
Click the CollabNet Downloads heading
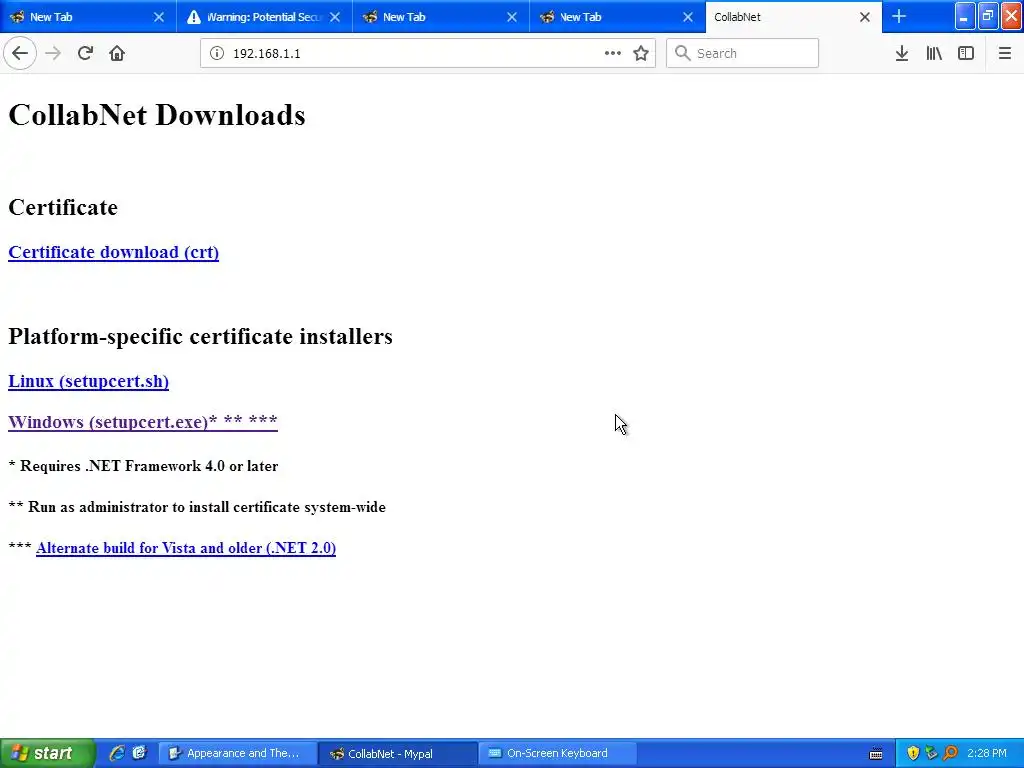157,115
